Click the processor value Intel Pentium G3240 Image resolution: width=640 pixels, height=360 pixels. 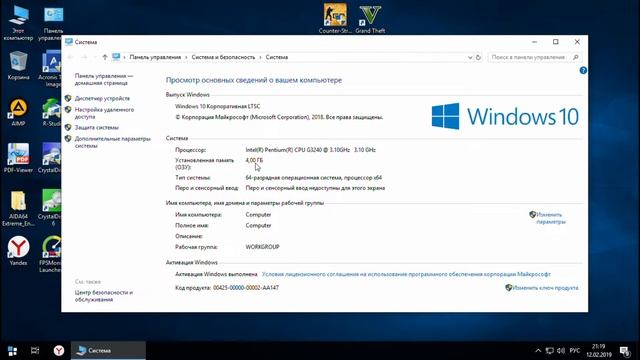[x=311, y=150]
